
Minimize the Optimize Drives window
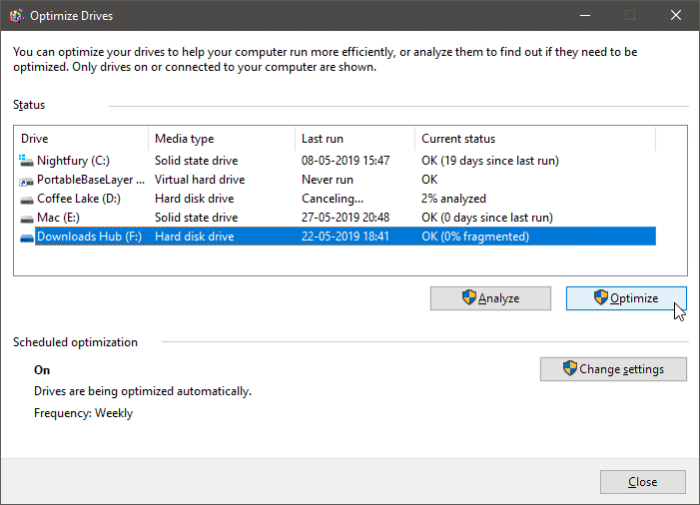point(585,16)
